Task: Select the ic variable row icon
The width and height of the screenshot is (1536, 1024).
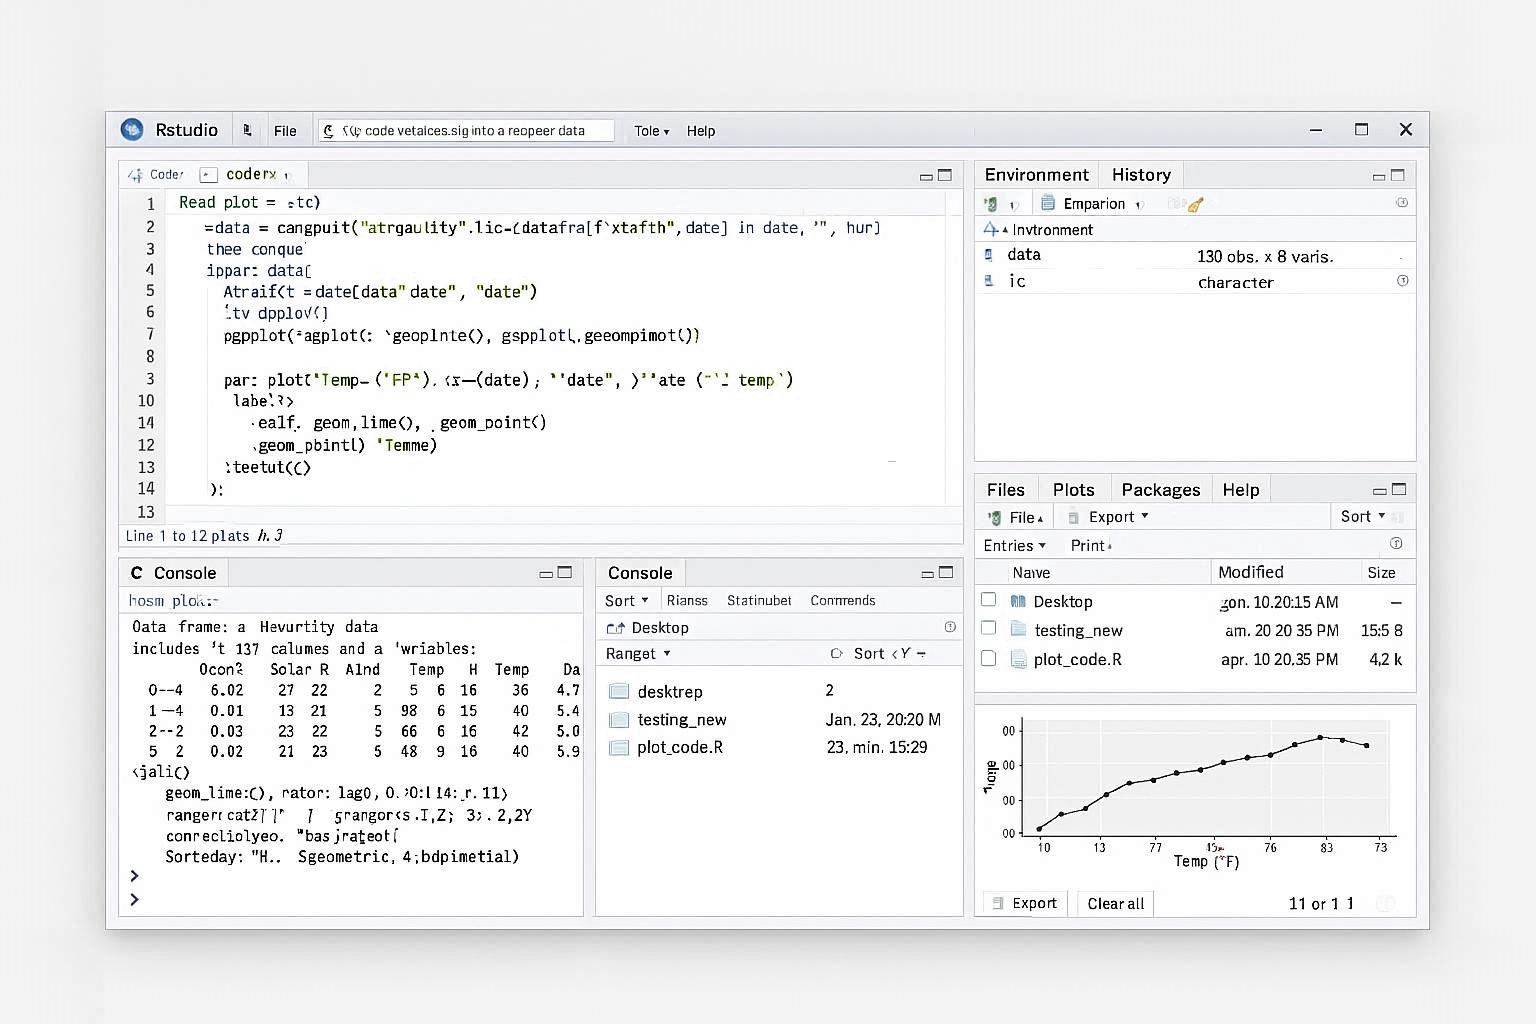Action: [x=989, y=281]
